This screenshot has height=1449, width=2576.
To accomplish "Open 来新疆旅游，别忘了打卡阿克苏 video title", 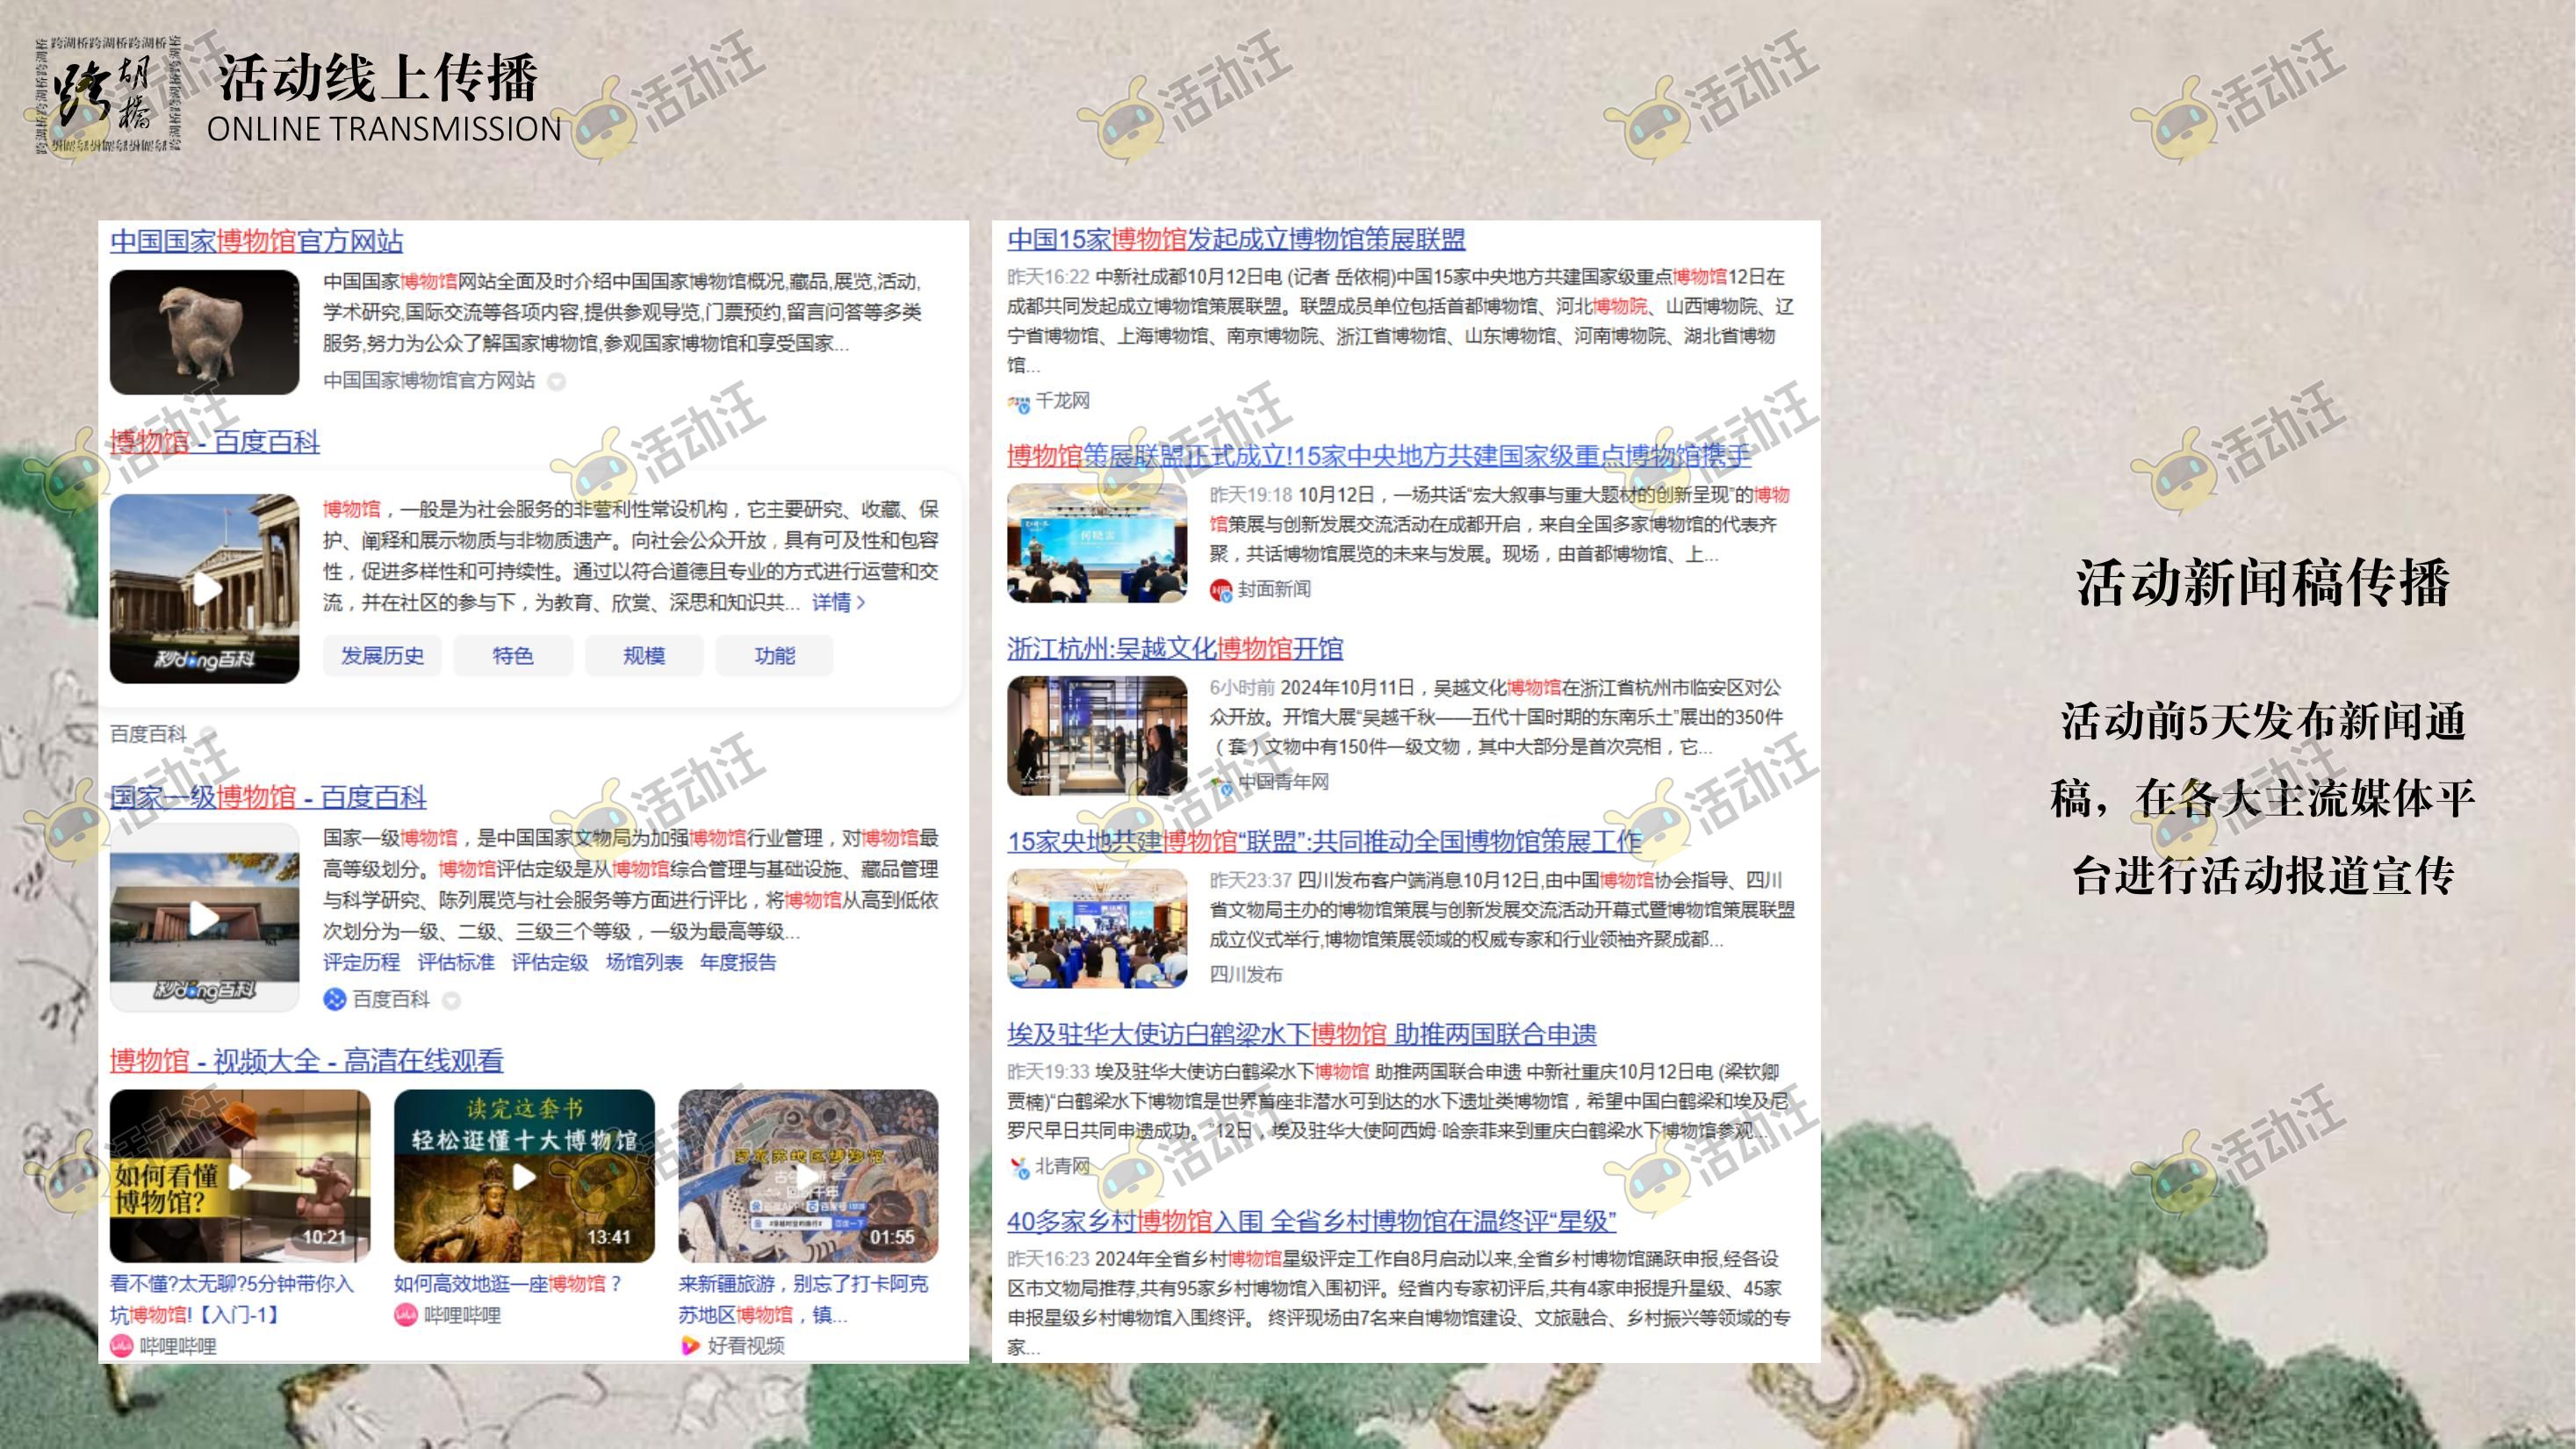I will coord(803,1299).
